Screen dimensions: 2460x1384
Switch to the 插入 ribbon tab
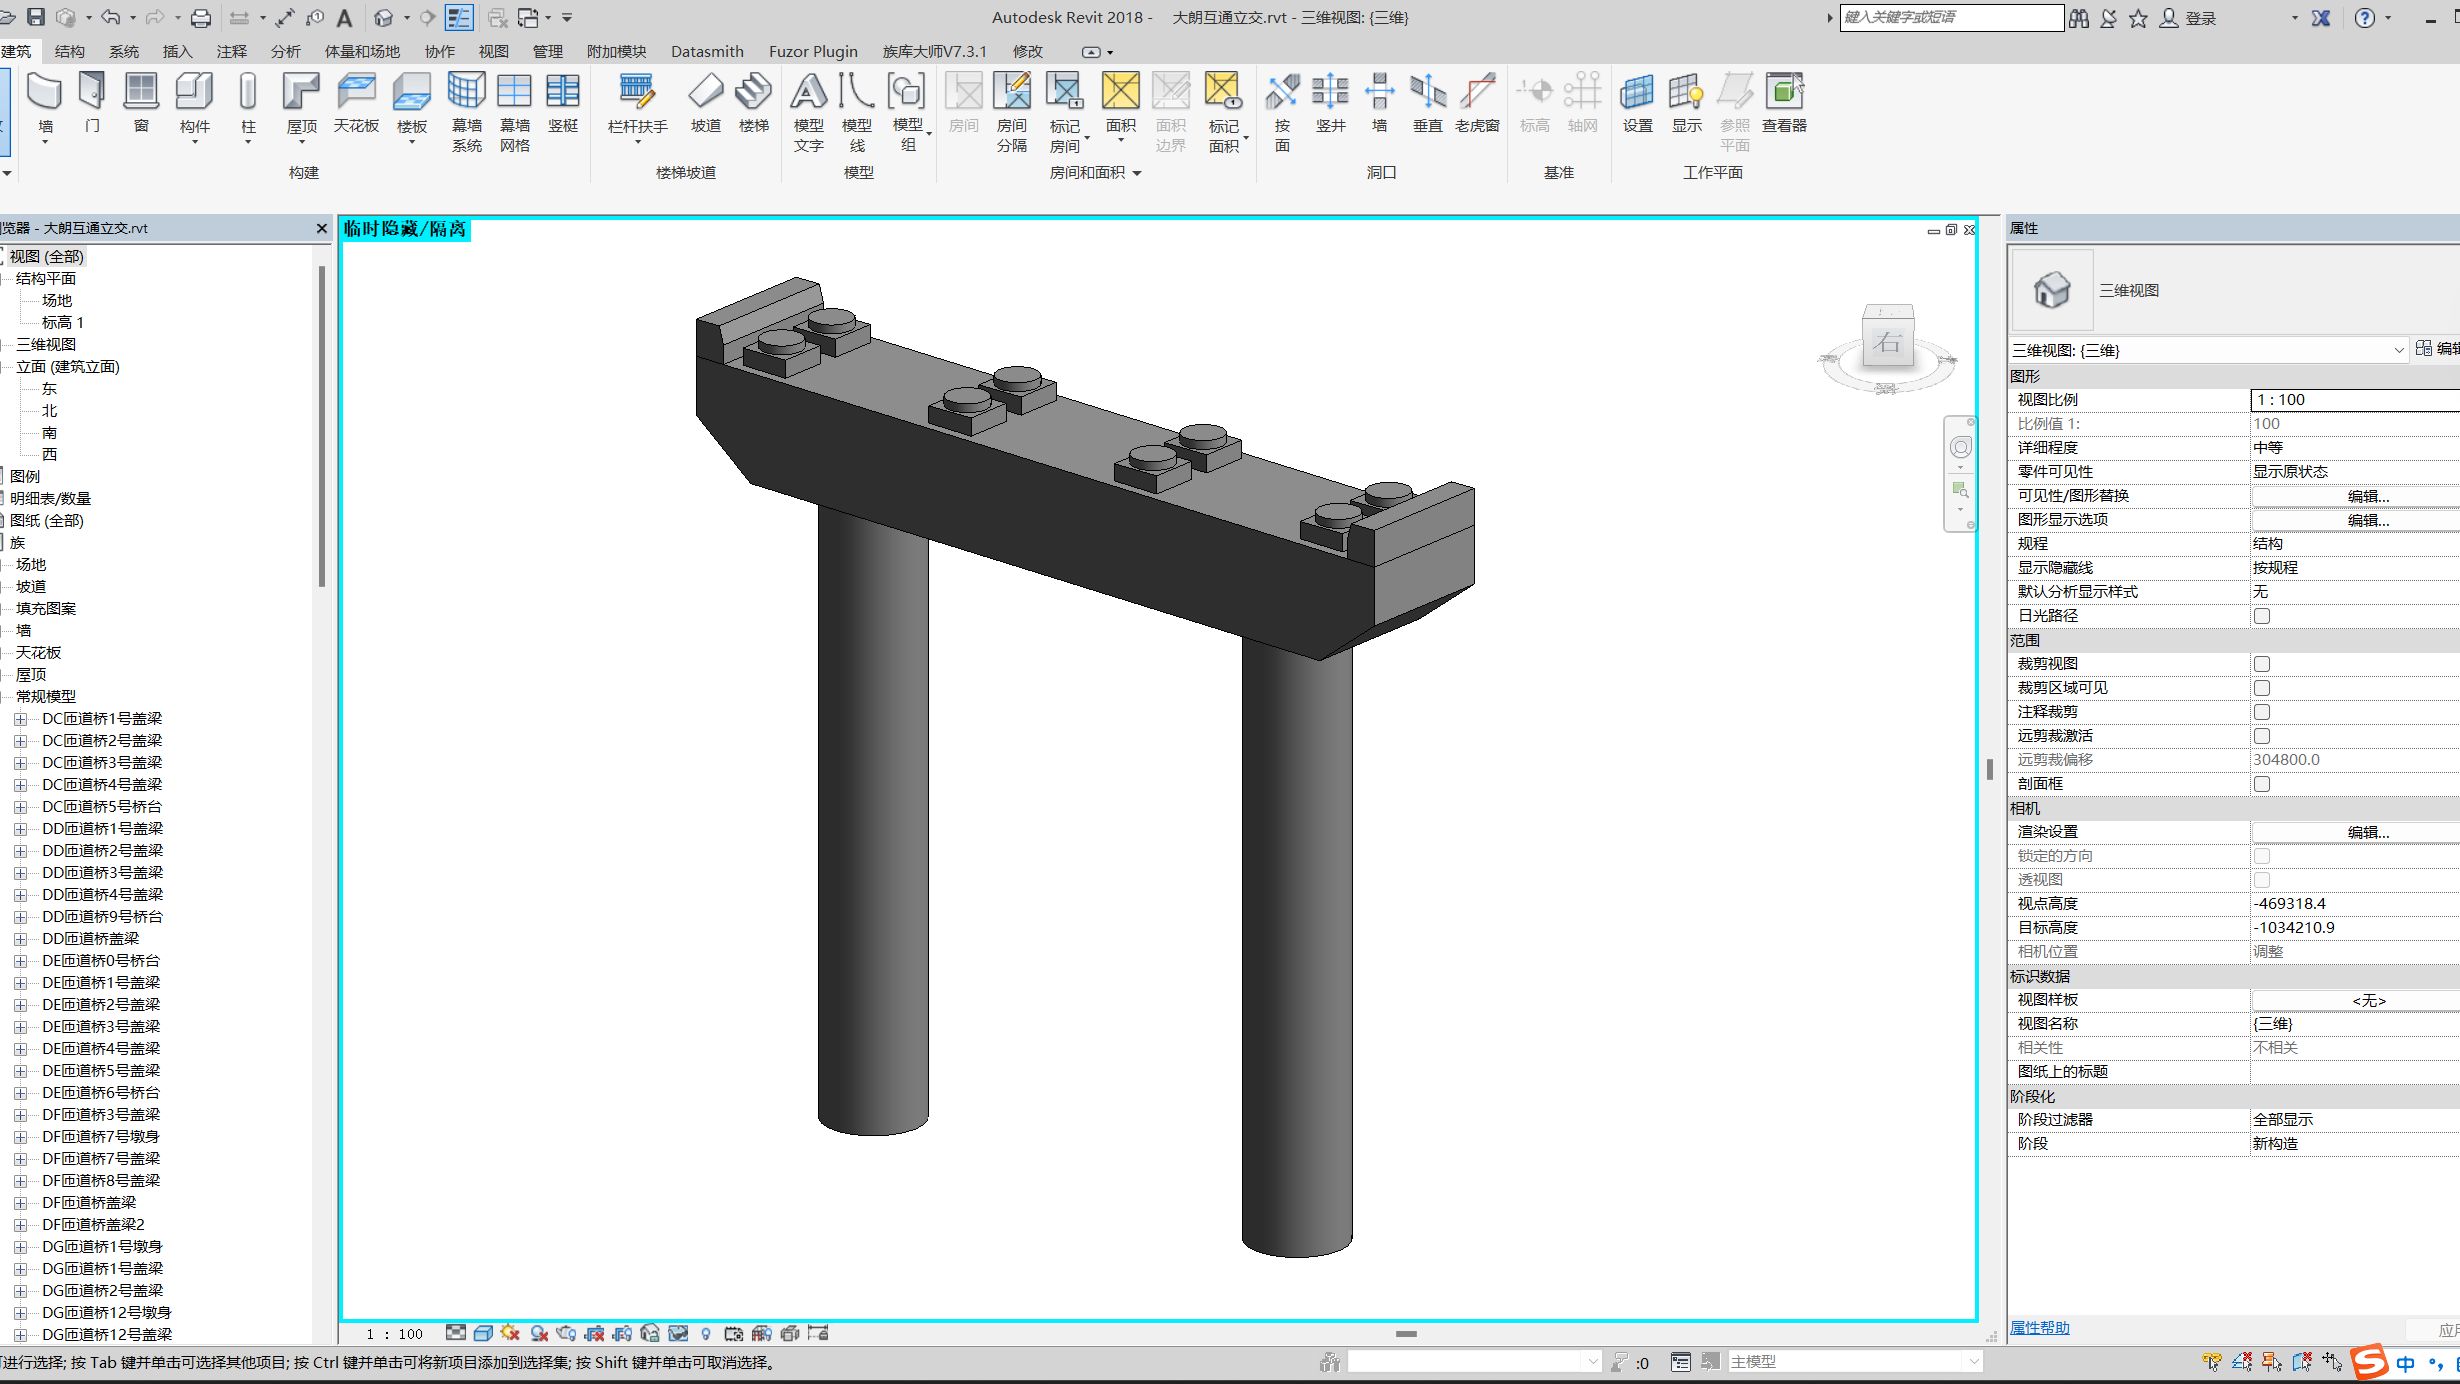click(176, 51)
